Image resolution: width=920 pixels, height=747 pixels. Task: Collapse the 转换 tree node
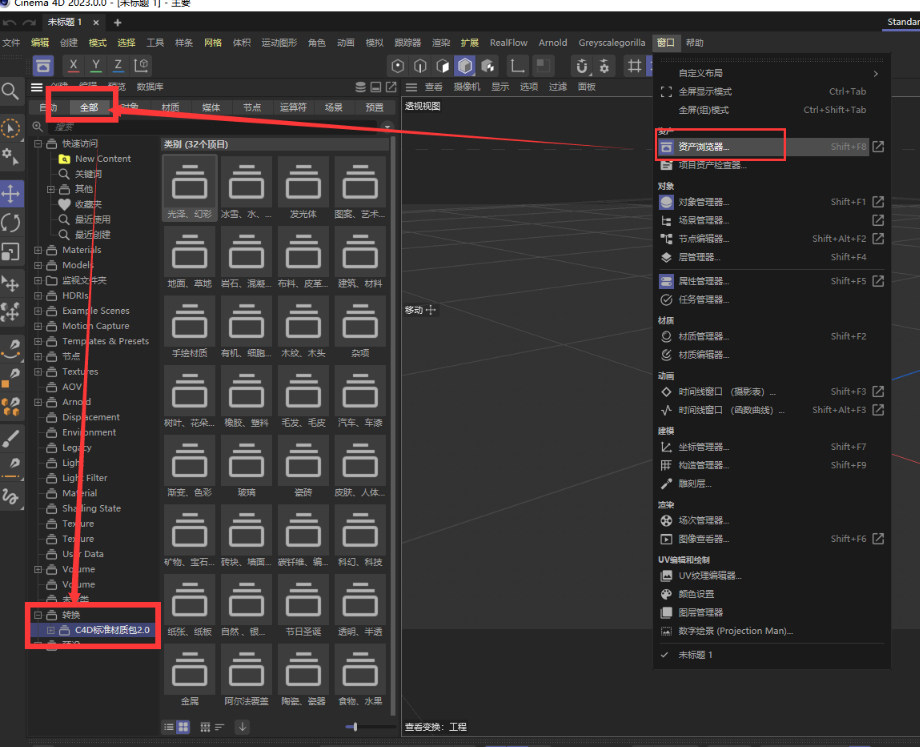(x=38, y=615)
